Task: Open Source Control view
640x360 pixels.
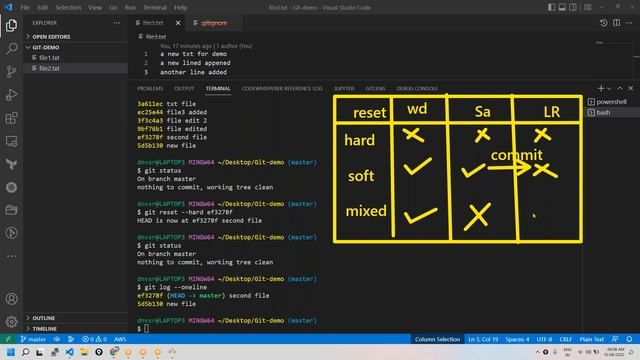Action: pos(11,72)
